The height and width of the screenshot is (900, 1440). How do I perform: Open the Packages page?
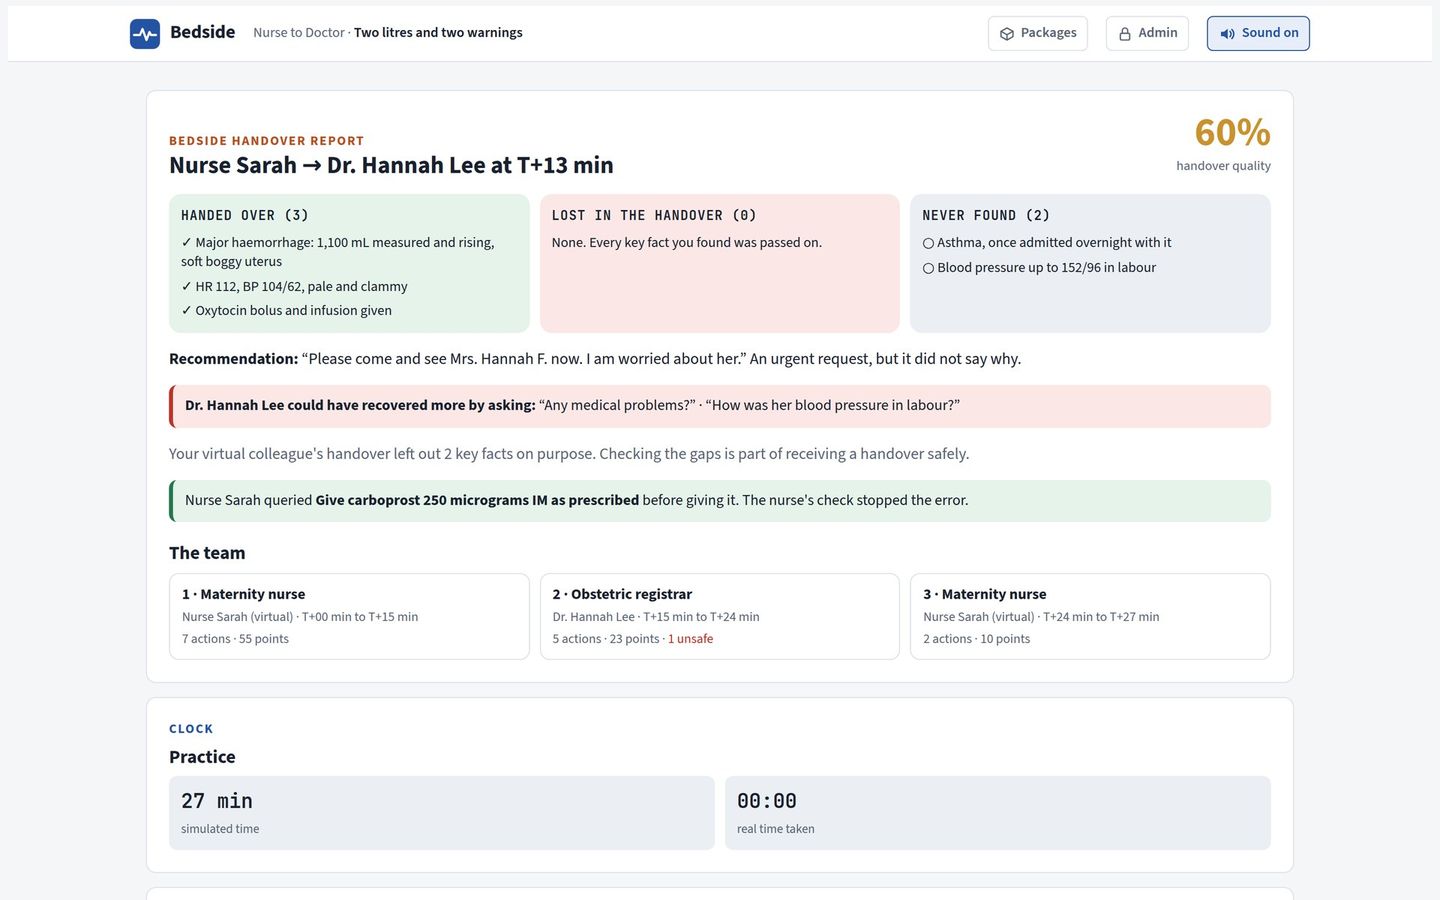click(x=1037, y=33)
